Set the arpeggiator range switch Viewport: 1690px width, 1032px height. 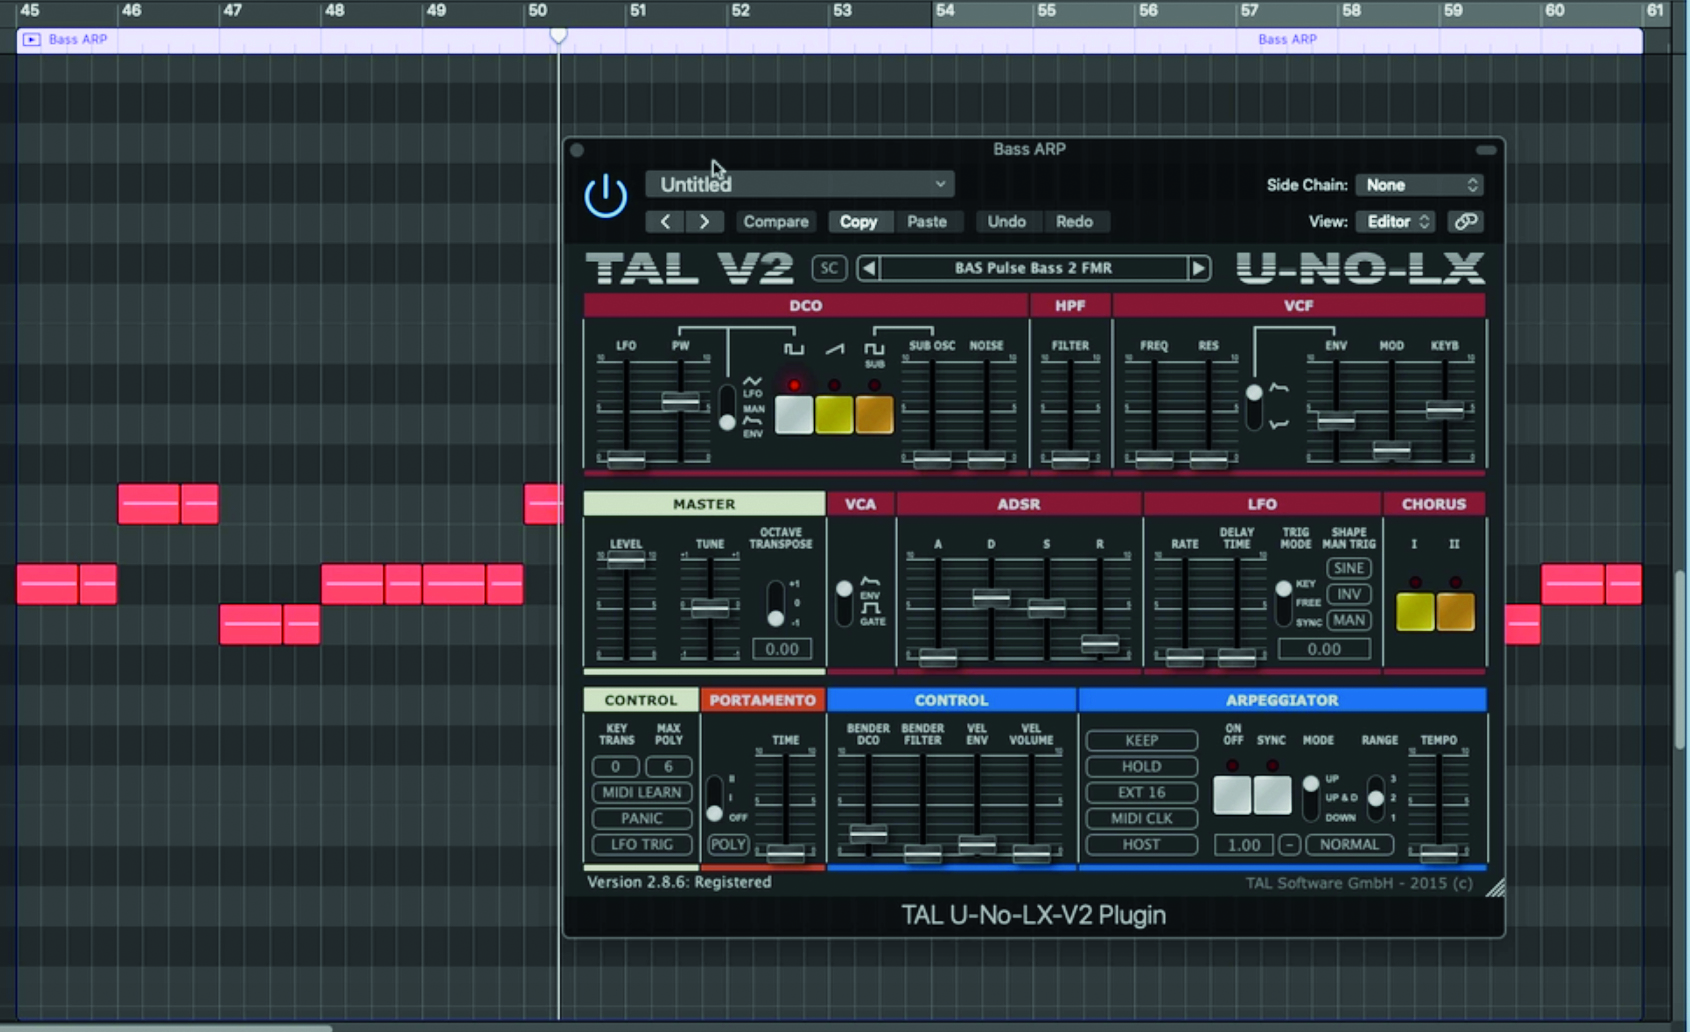[x=1376, y=797]
